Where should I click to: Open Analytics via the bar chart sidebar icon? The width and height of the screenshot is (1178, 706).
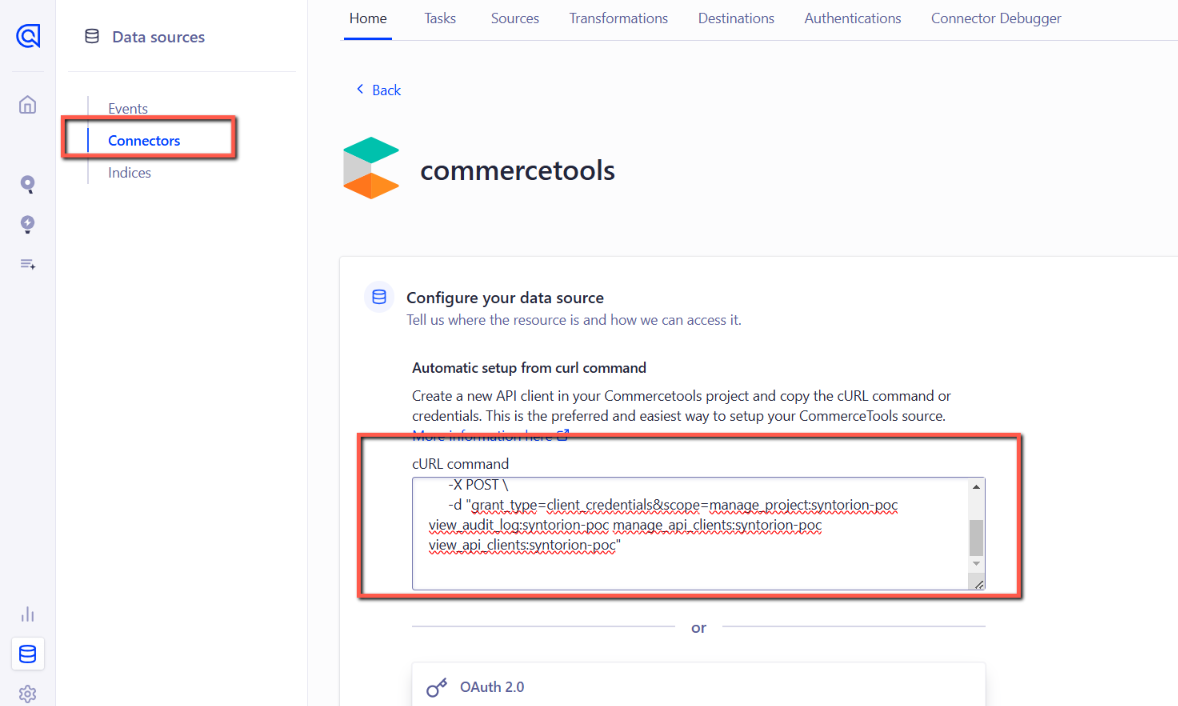27,614
